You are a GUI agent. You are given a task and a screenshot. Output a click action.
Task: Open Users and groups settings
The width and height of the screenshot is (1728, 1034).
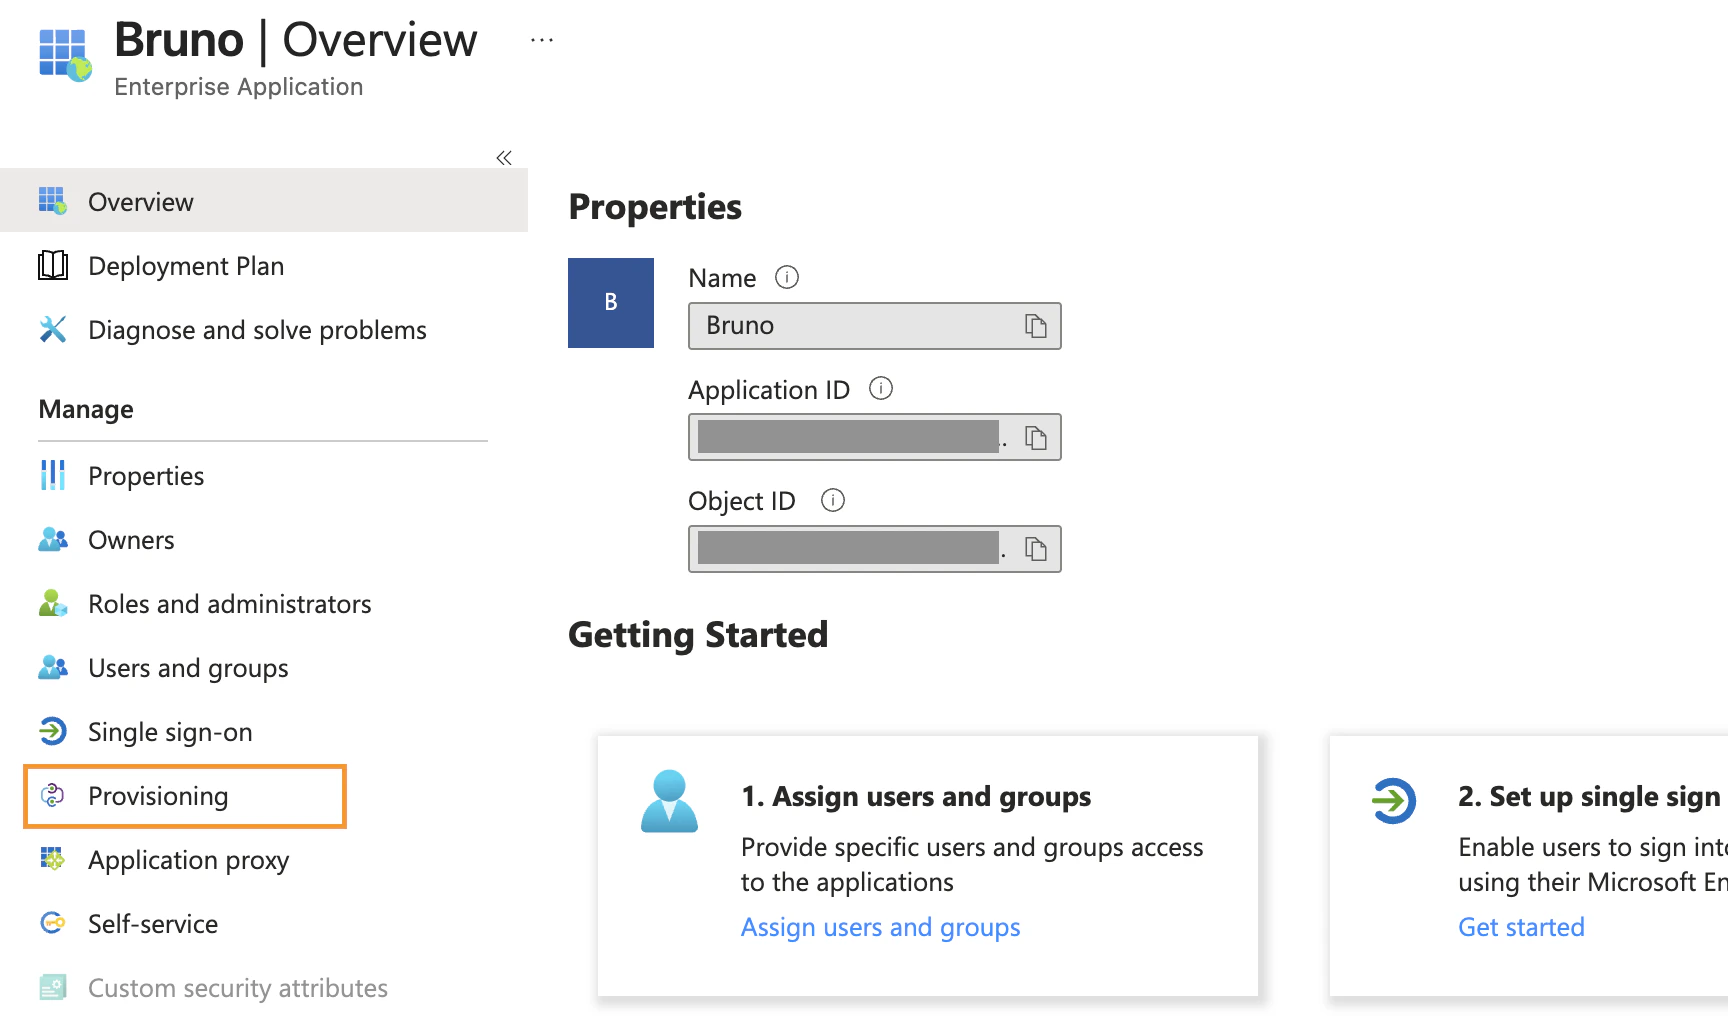(188, 667)
